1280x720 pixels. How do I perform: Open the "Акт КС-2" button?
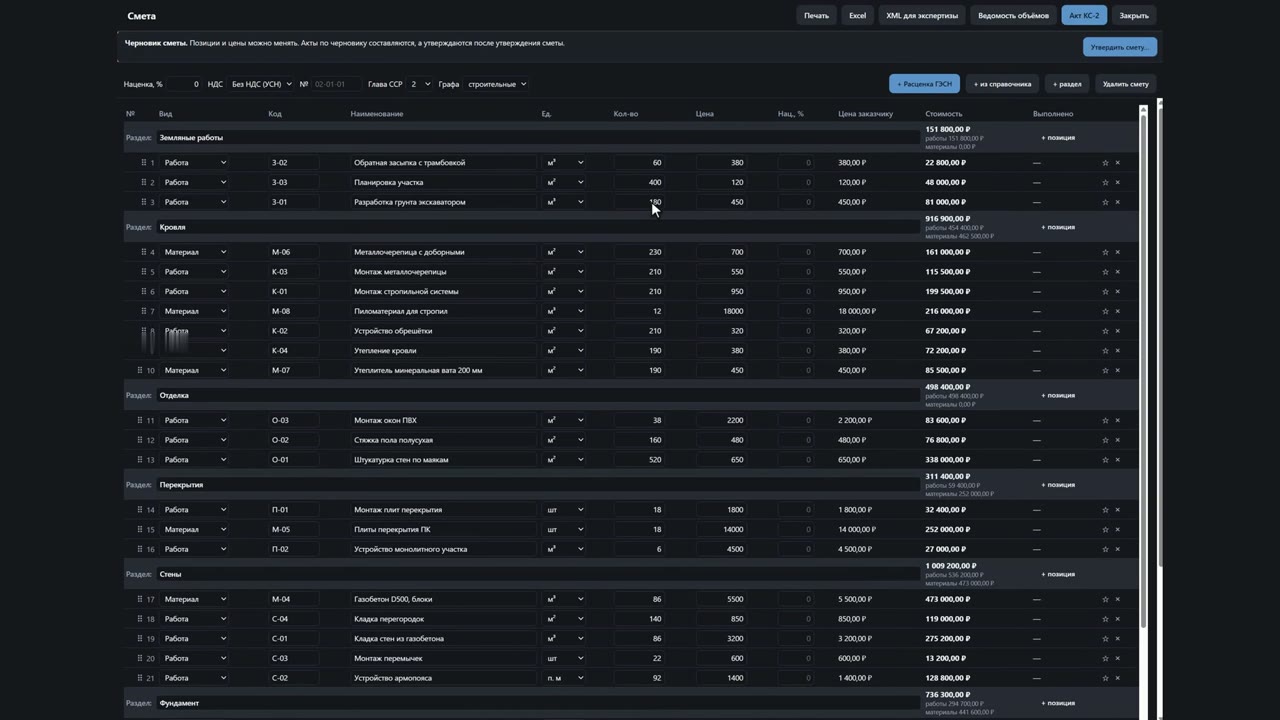click(1084, 16)
